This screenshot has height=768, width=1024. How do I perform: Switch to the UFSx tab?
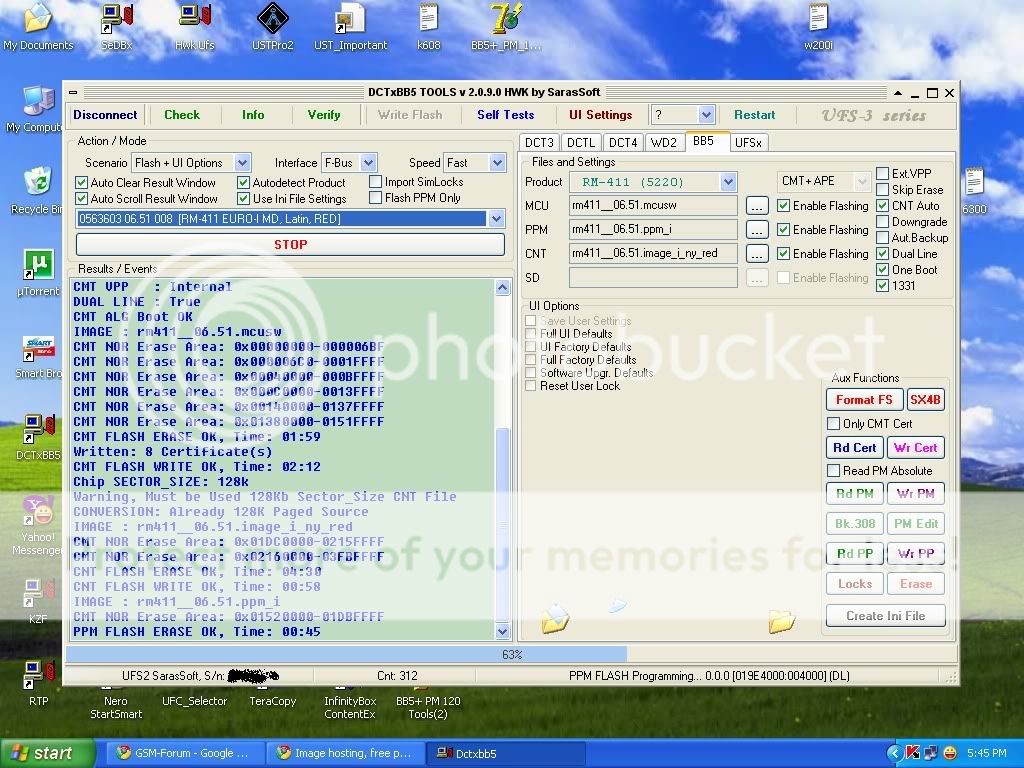(x=748, y=142)
